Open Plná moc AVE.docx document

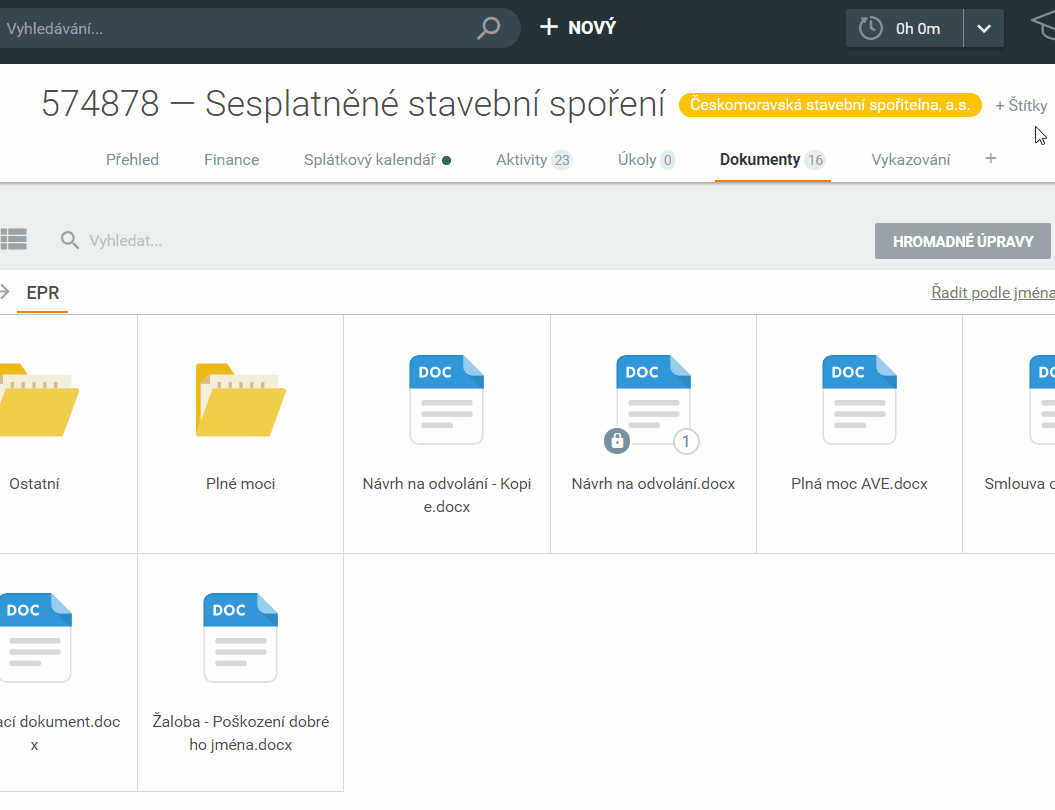point(858,400)
